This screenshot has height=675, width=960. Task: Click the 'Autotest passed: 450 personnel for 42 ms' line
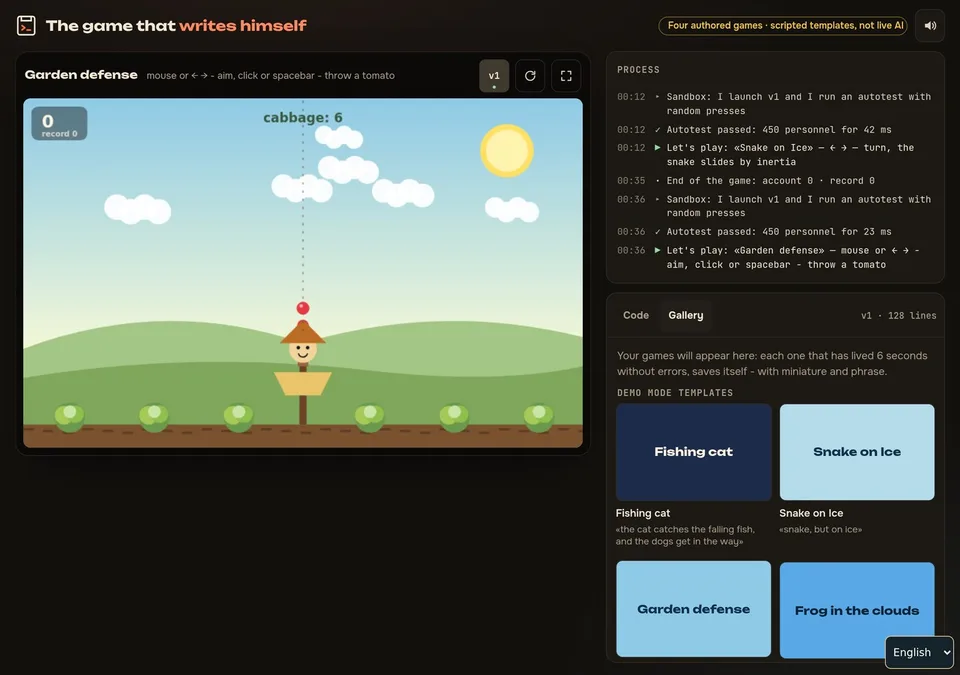pos(779,130)
